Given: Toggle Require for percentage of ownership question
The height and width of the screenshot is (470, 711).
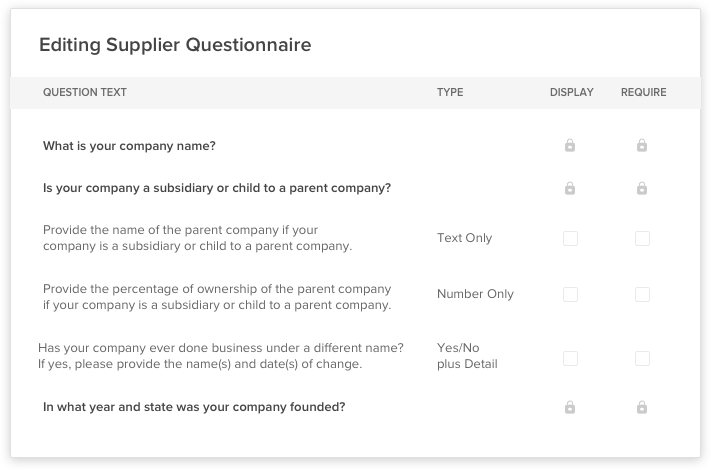Looking at the screenshot, I should [x=642, y=294].
